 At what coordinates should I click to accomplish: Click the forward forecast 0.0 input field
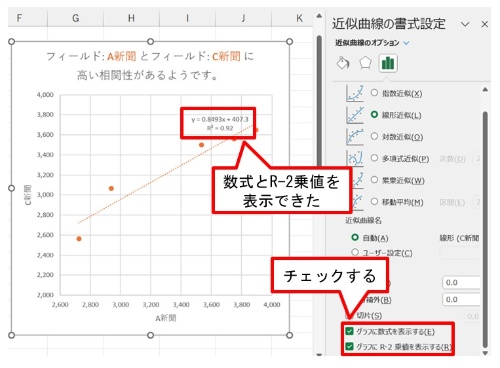[462, 282]
